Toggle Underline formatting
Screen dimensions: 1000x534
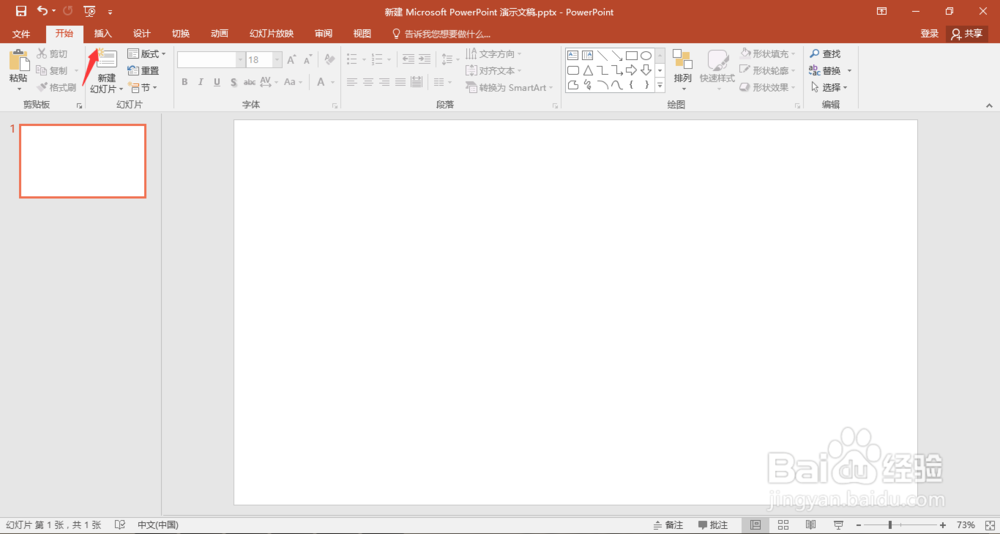[x=217, y=82]
